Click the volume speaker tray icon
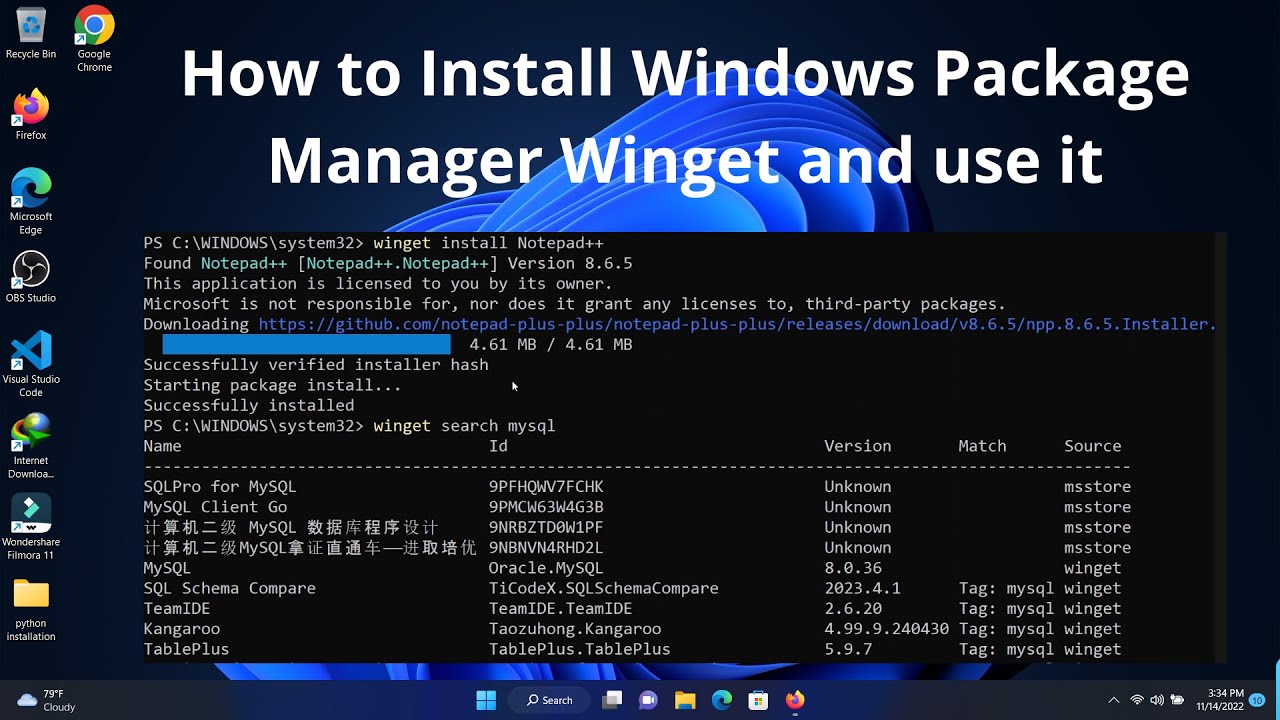 click(x=1157, y=700)
